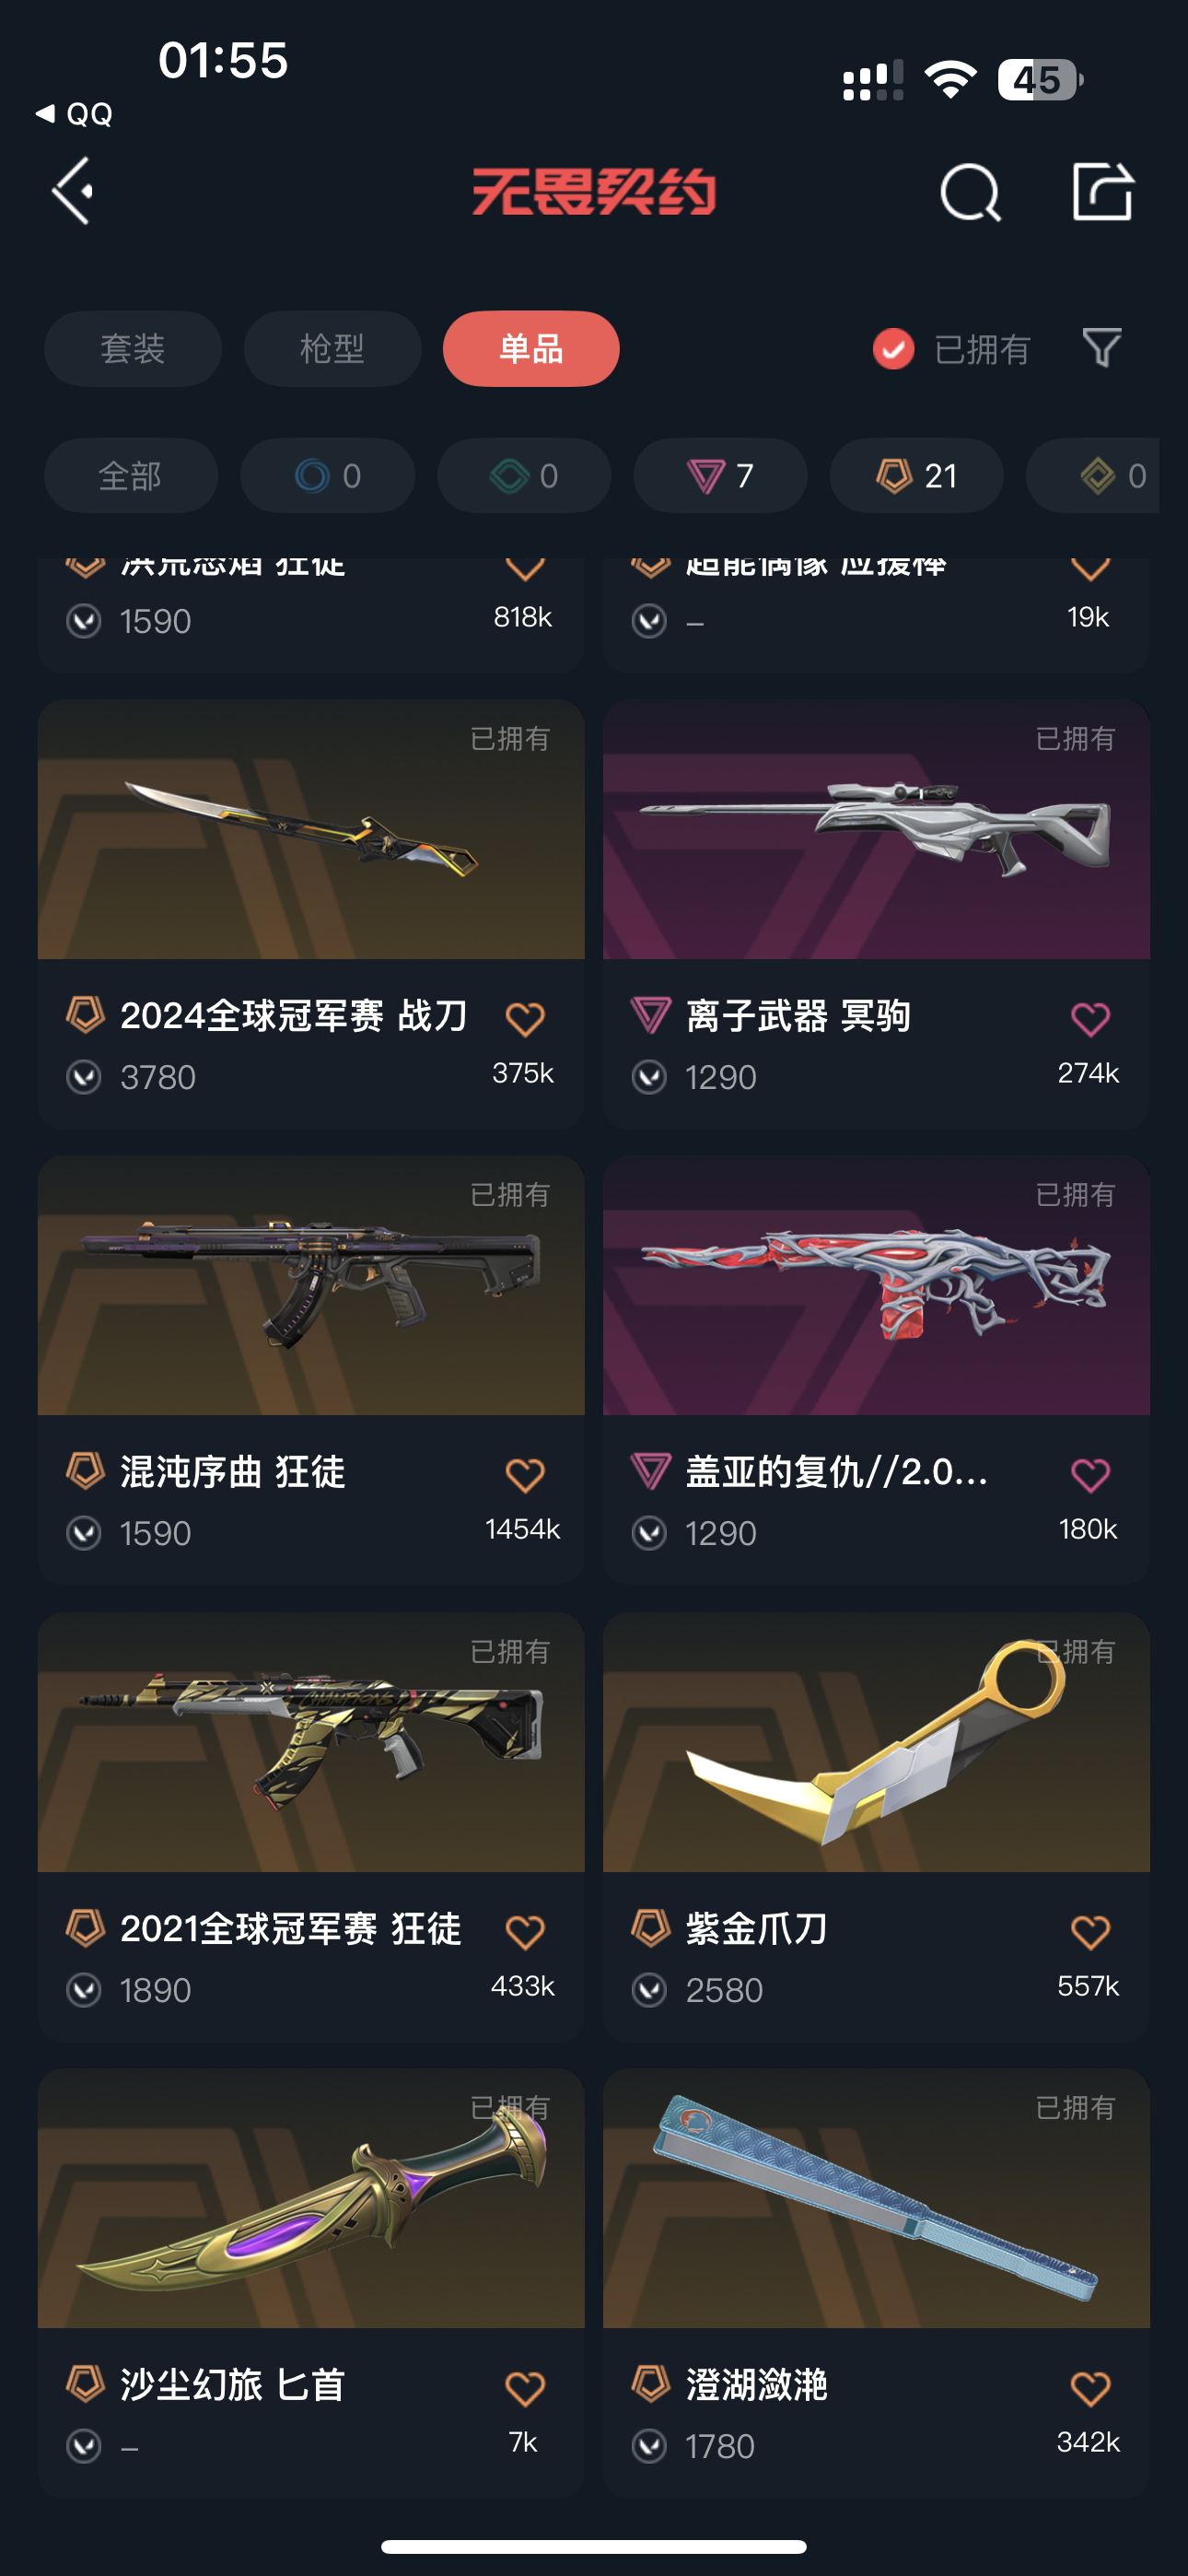1188x2576 pixels.
Task: Tap heart icon for 紫金爪刀
Action: pyautogui.click(x=1090, y=1932)
